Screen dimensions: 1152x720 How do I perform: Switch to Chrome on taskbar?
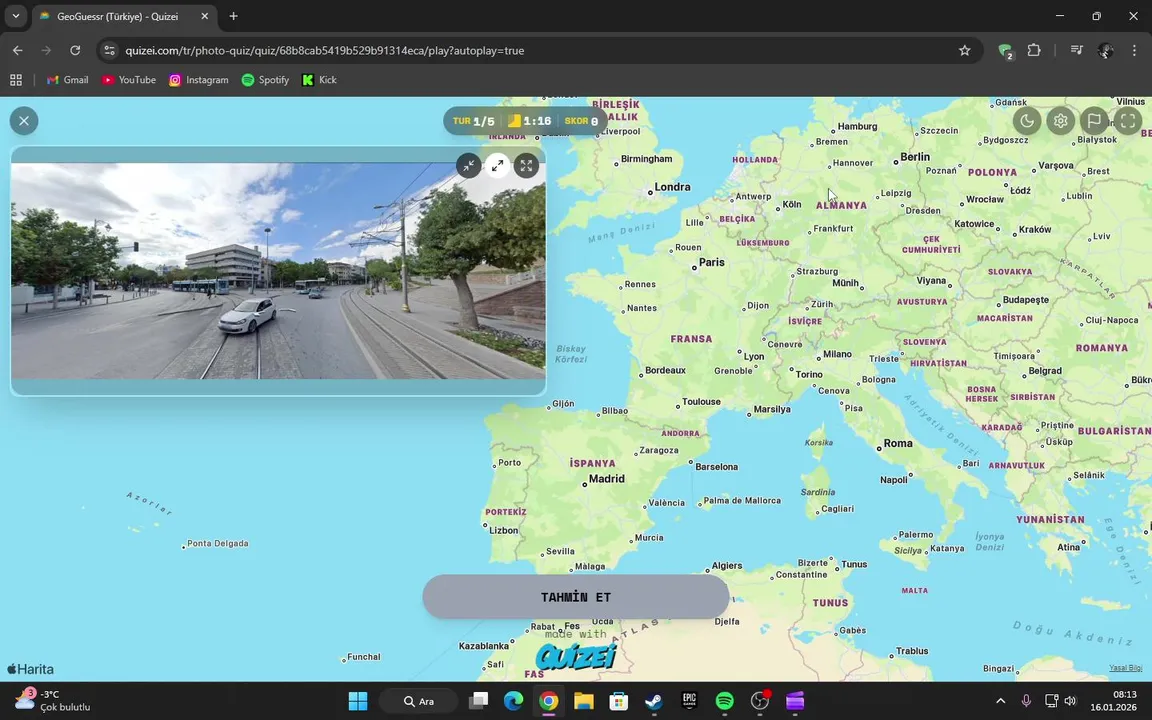click(548, 701)
